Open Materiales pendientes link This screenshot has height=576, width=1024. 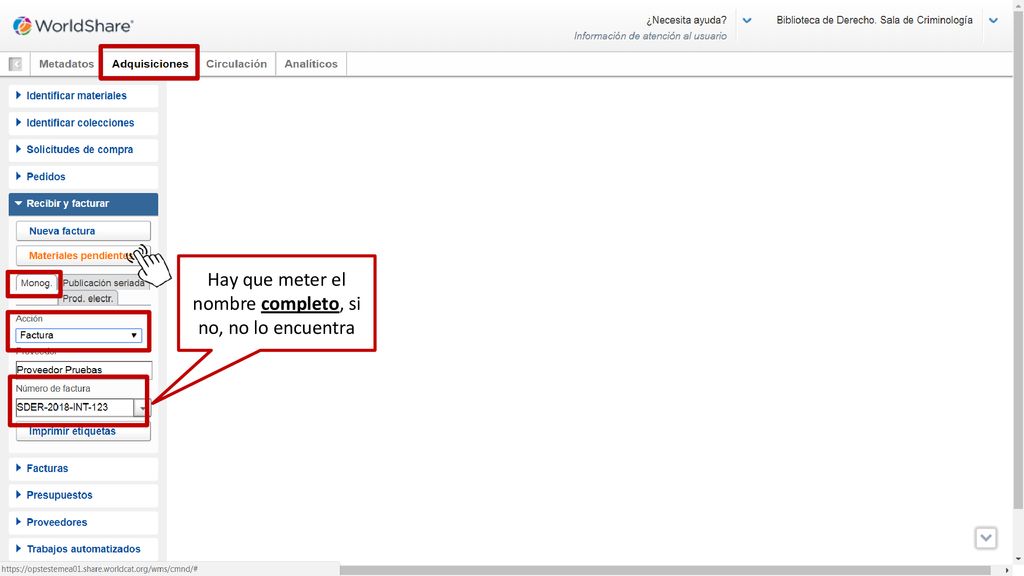[84, 255]
